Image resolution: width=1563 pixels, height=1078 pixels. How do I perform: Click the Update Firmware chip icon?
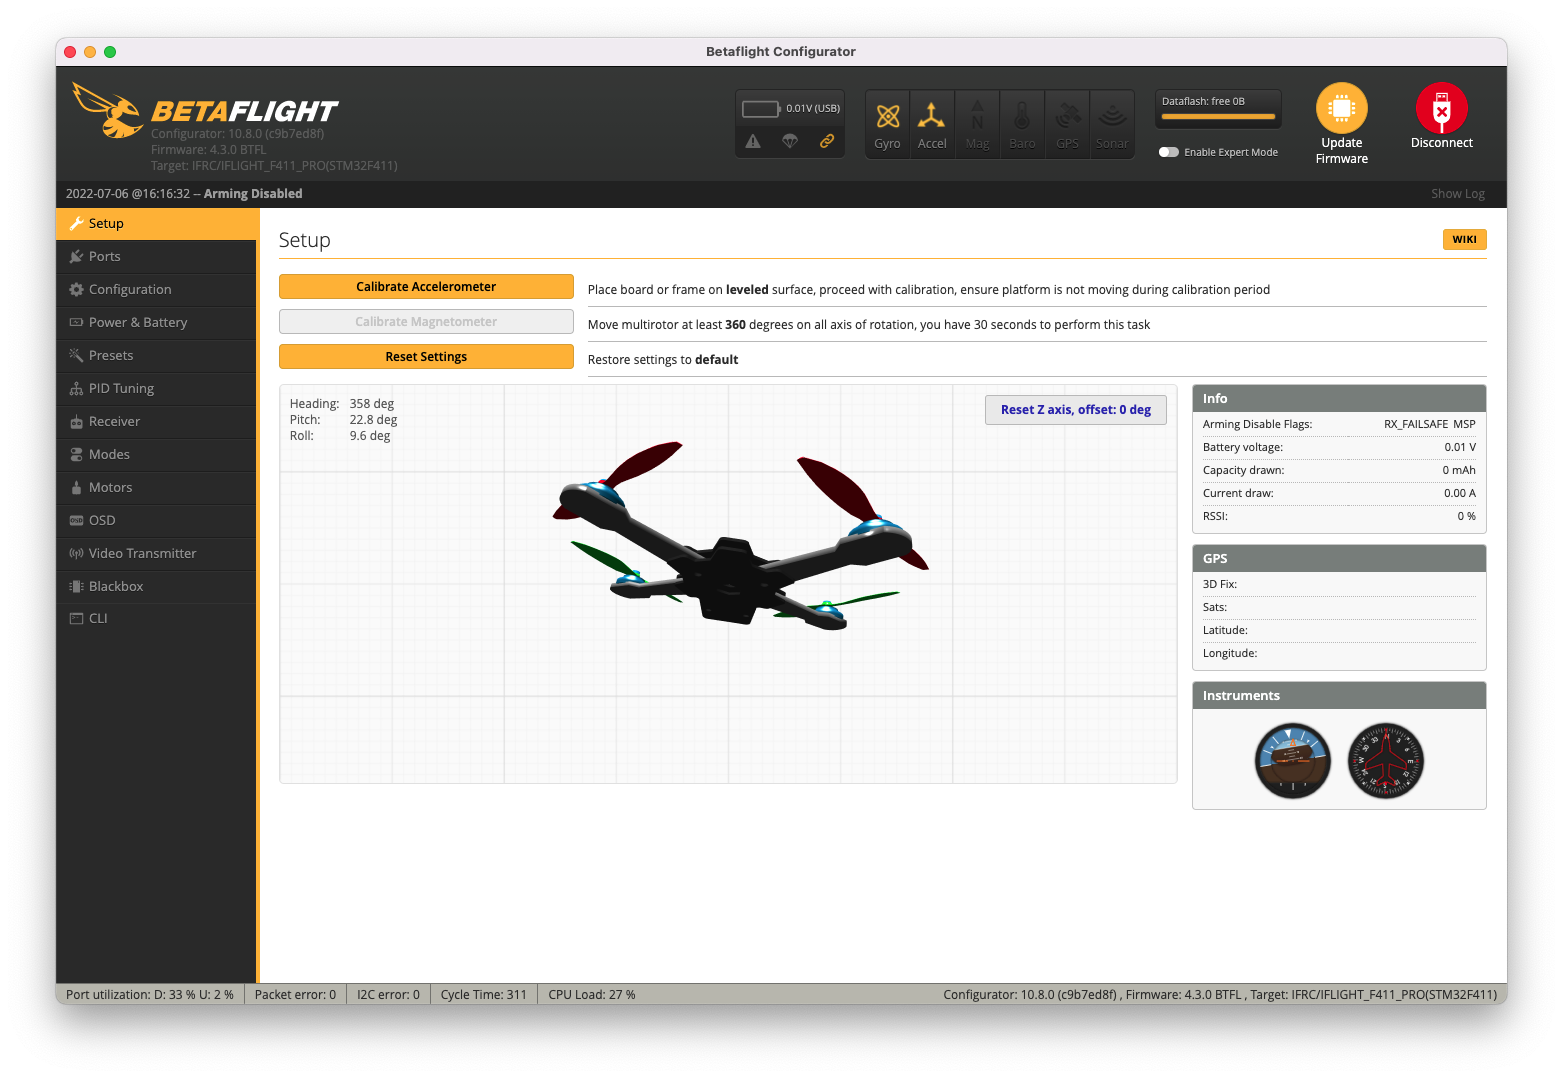tap(1341, 108)
